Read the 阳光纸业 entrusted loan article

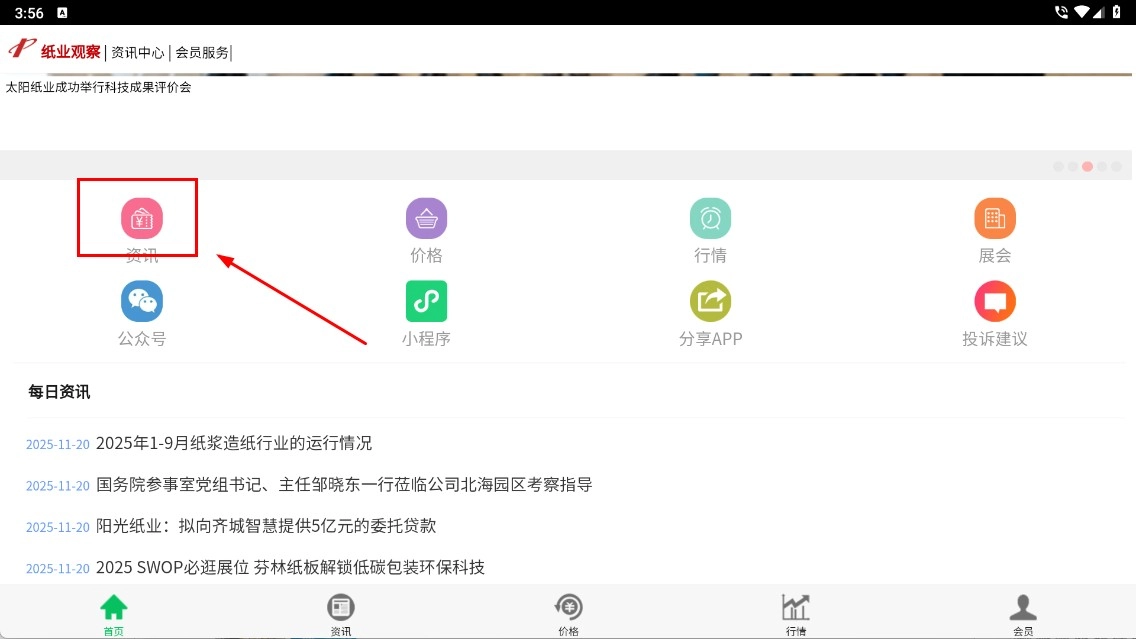tap(266, 526)
